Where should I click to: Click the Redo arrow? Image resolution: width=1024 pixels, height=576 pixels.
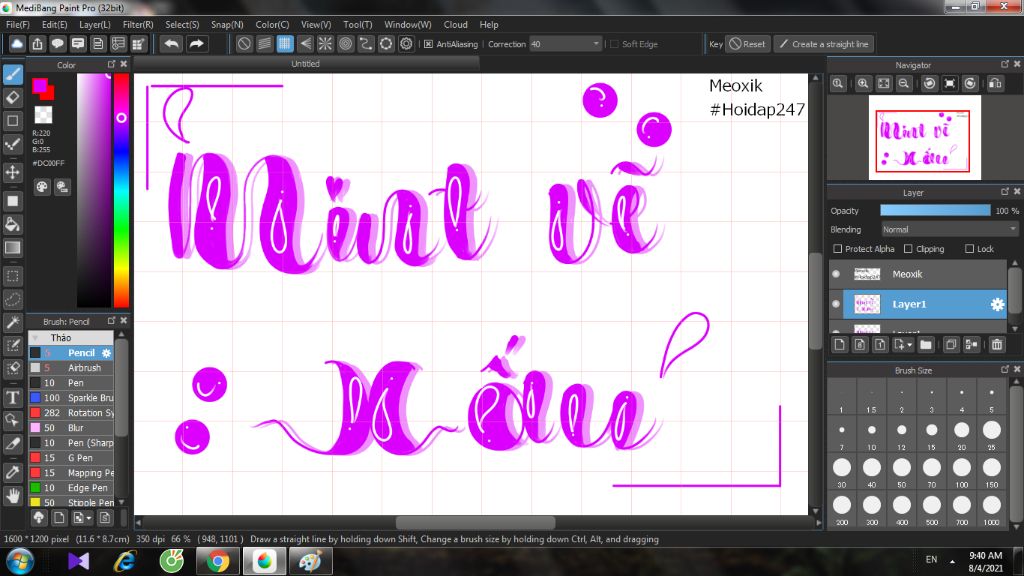point(196,44)
